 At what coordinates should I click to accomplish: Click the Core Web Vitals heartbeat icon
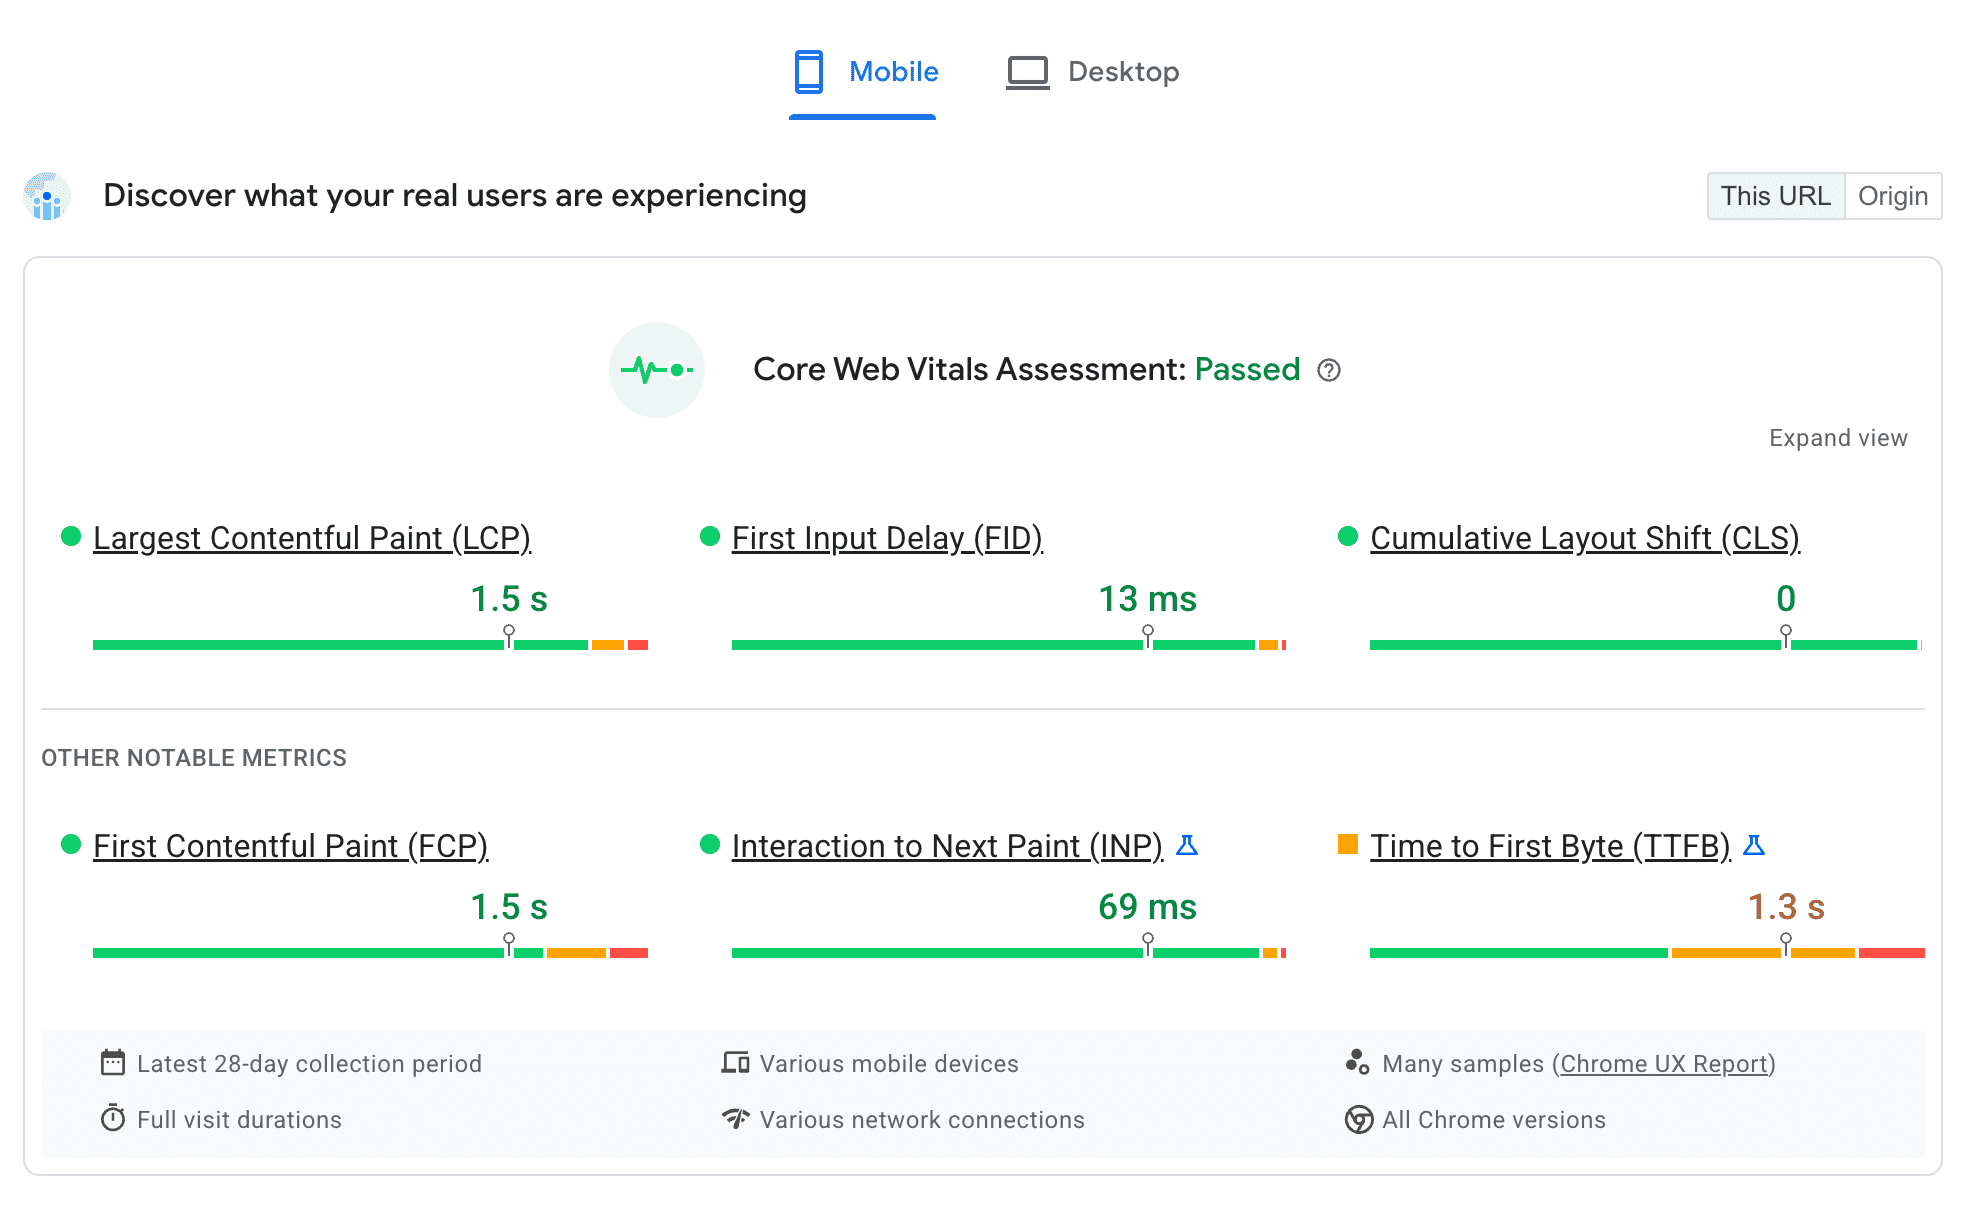click(x=657, y=370)
